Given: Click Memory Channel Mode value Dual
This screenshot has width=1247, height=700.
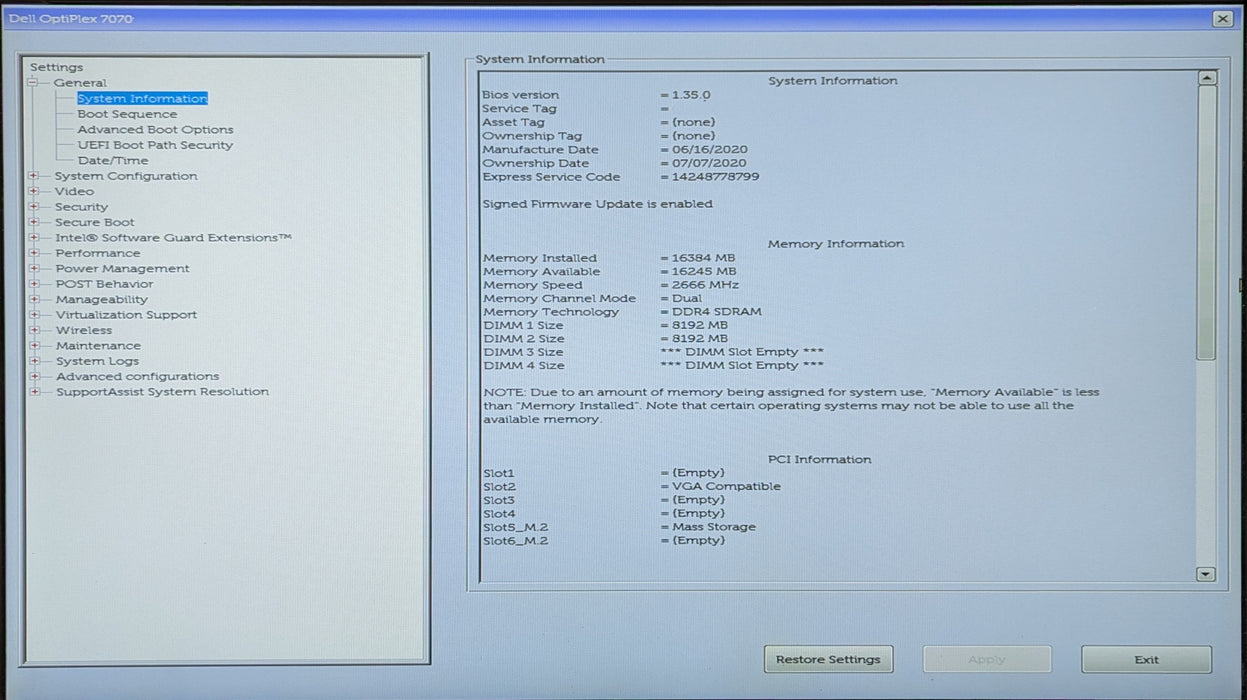Looking at the screenshot, I should (687, 298).
